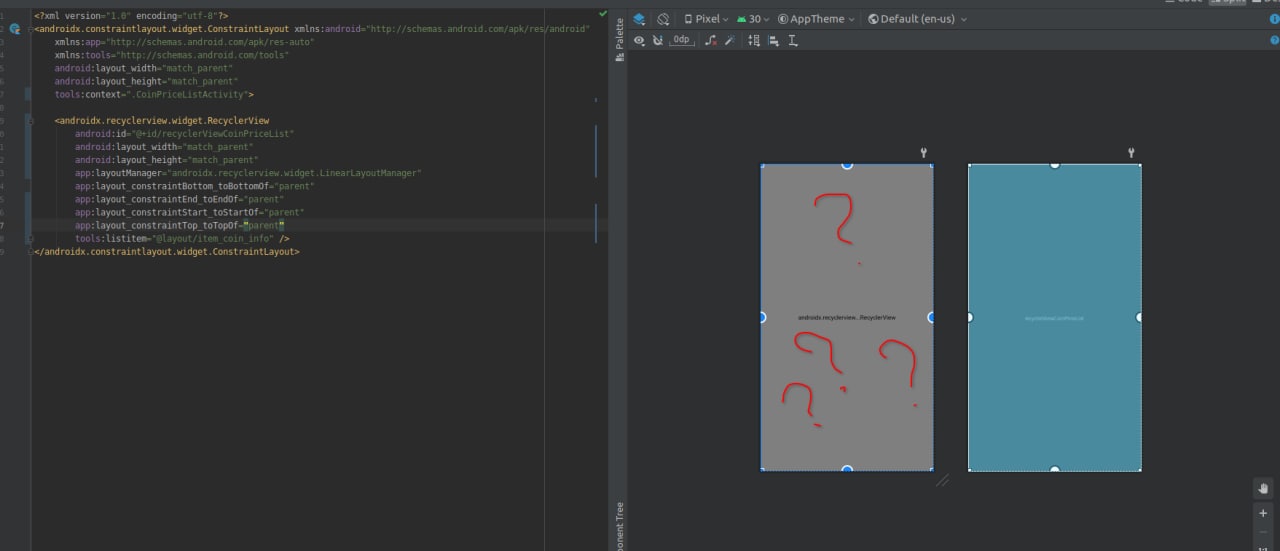Open the Default (en-us) locale dropdown
The width and height of the screenshot is (1280, 551).
[917, 19]
